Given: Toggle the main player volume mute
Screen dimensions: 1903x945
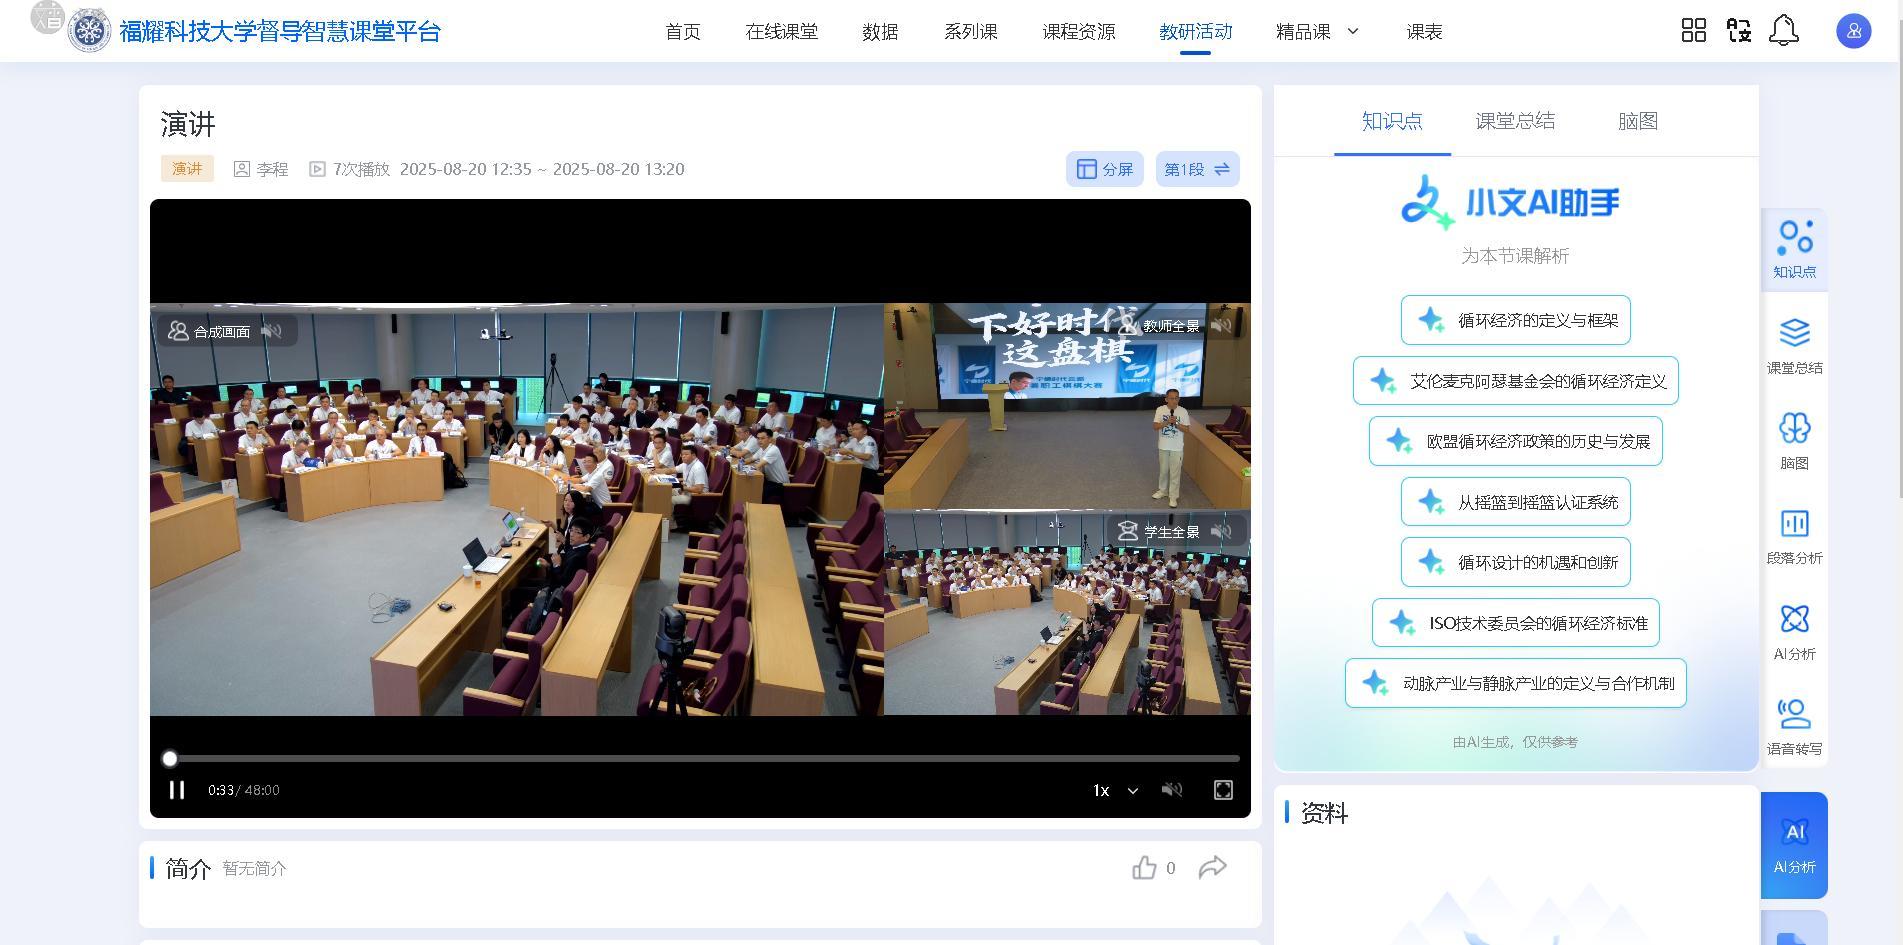Looking at the screenshot, I should point(1172,790).
